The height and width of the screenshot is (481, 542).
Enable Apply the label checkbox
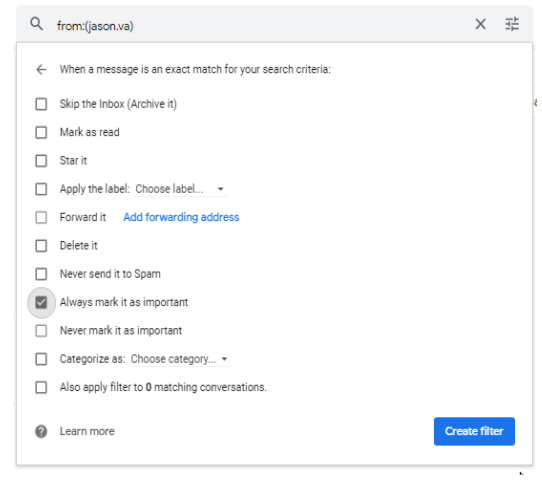pos(41,189)
